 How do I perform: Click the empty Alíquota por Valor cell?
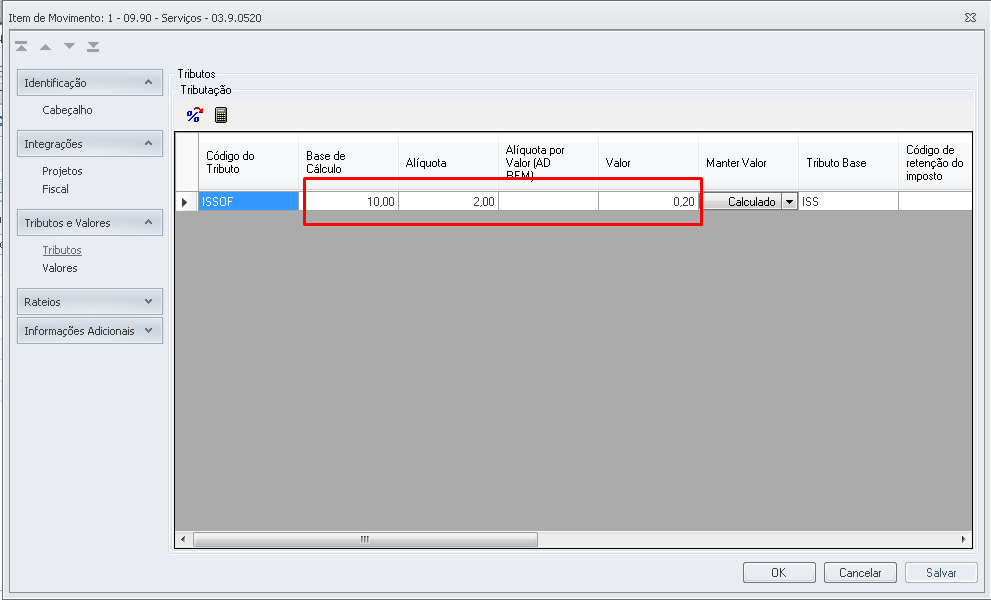click(x=549, y=202)
